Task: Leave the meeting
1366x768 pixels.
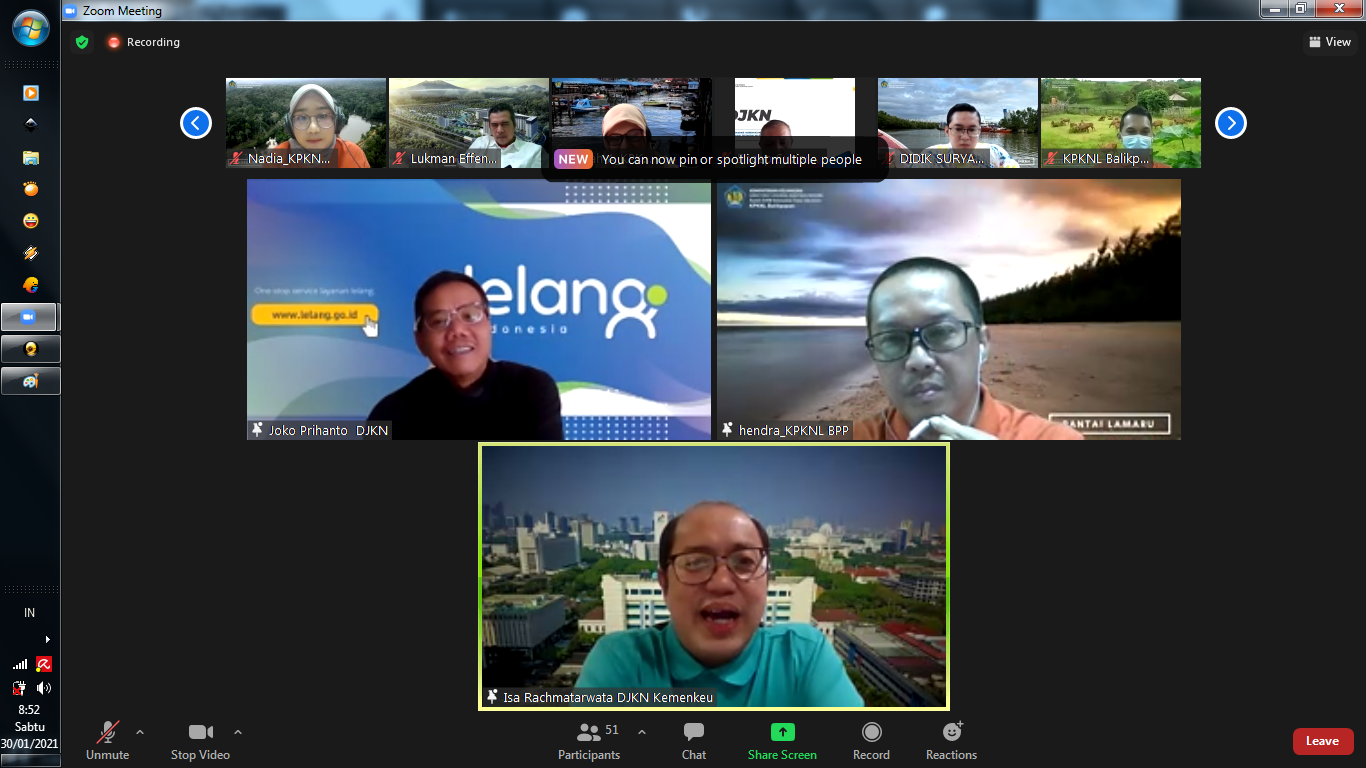Action: point(1322,741)
